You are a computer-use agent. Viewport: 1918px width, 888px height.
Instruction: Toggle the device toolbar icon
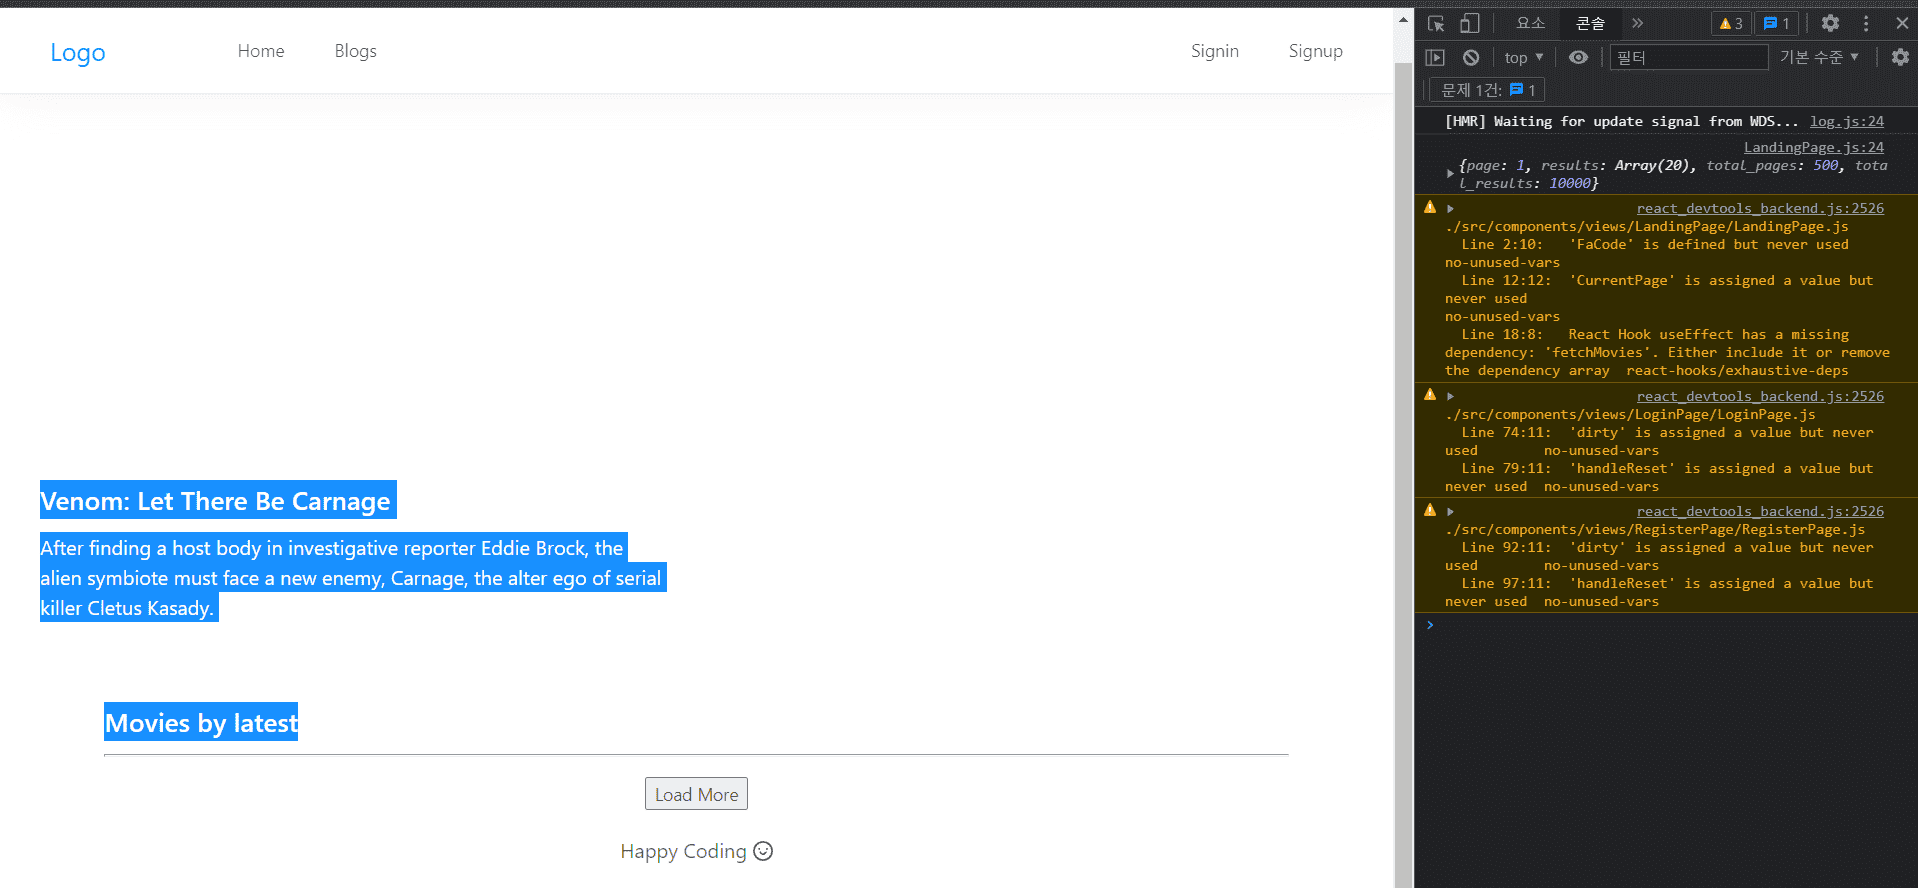(x=1469, y=23)
